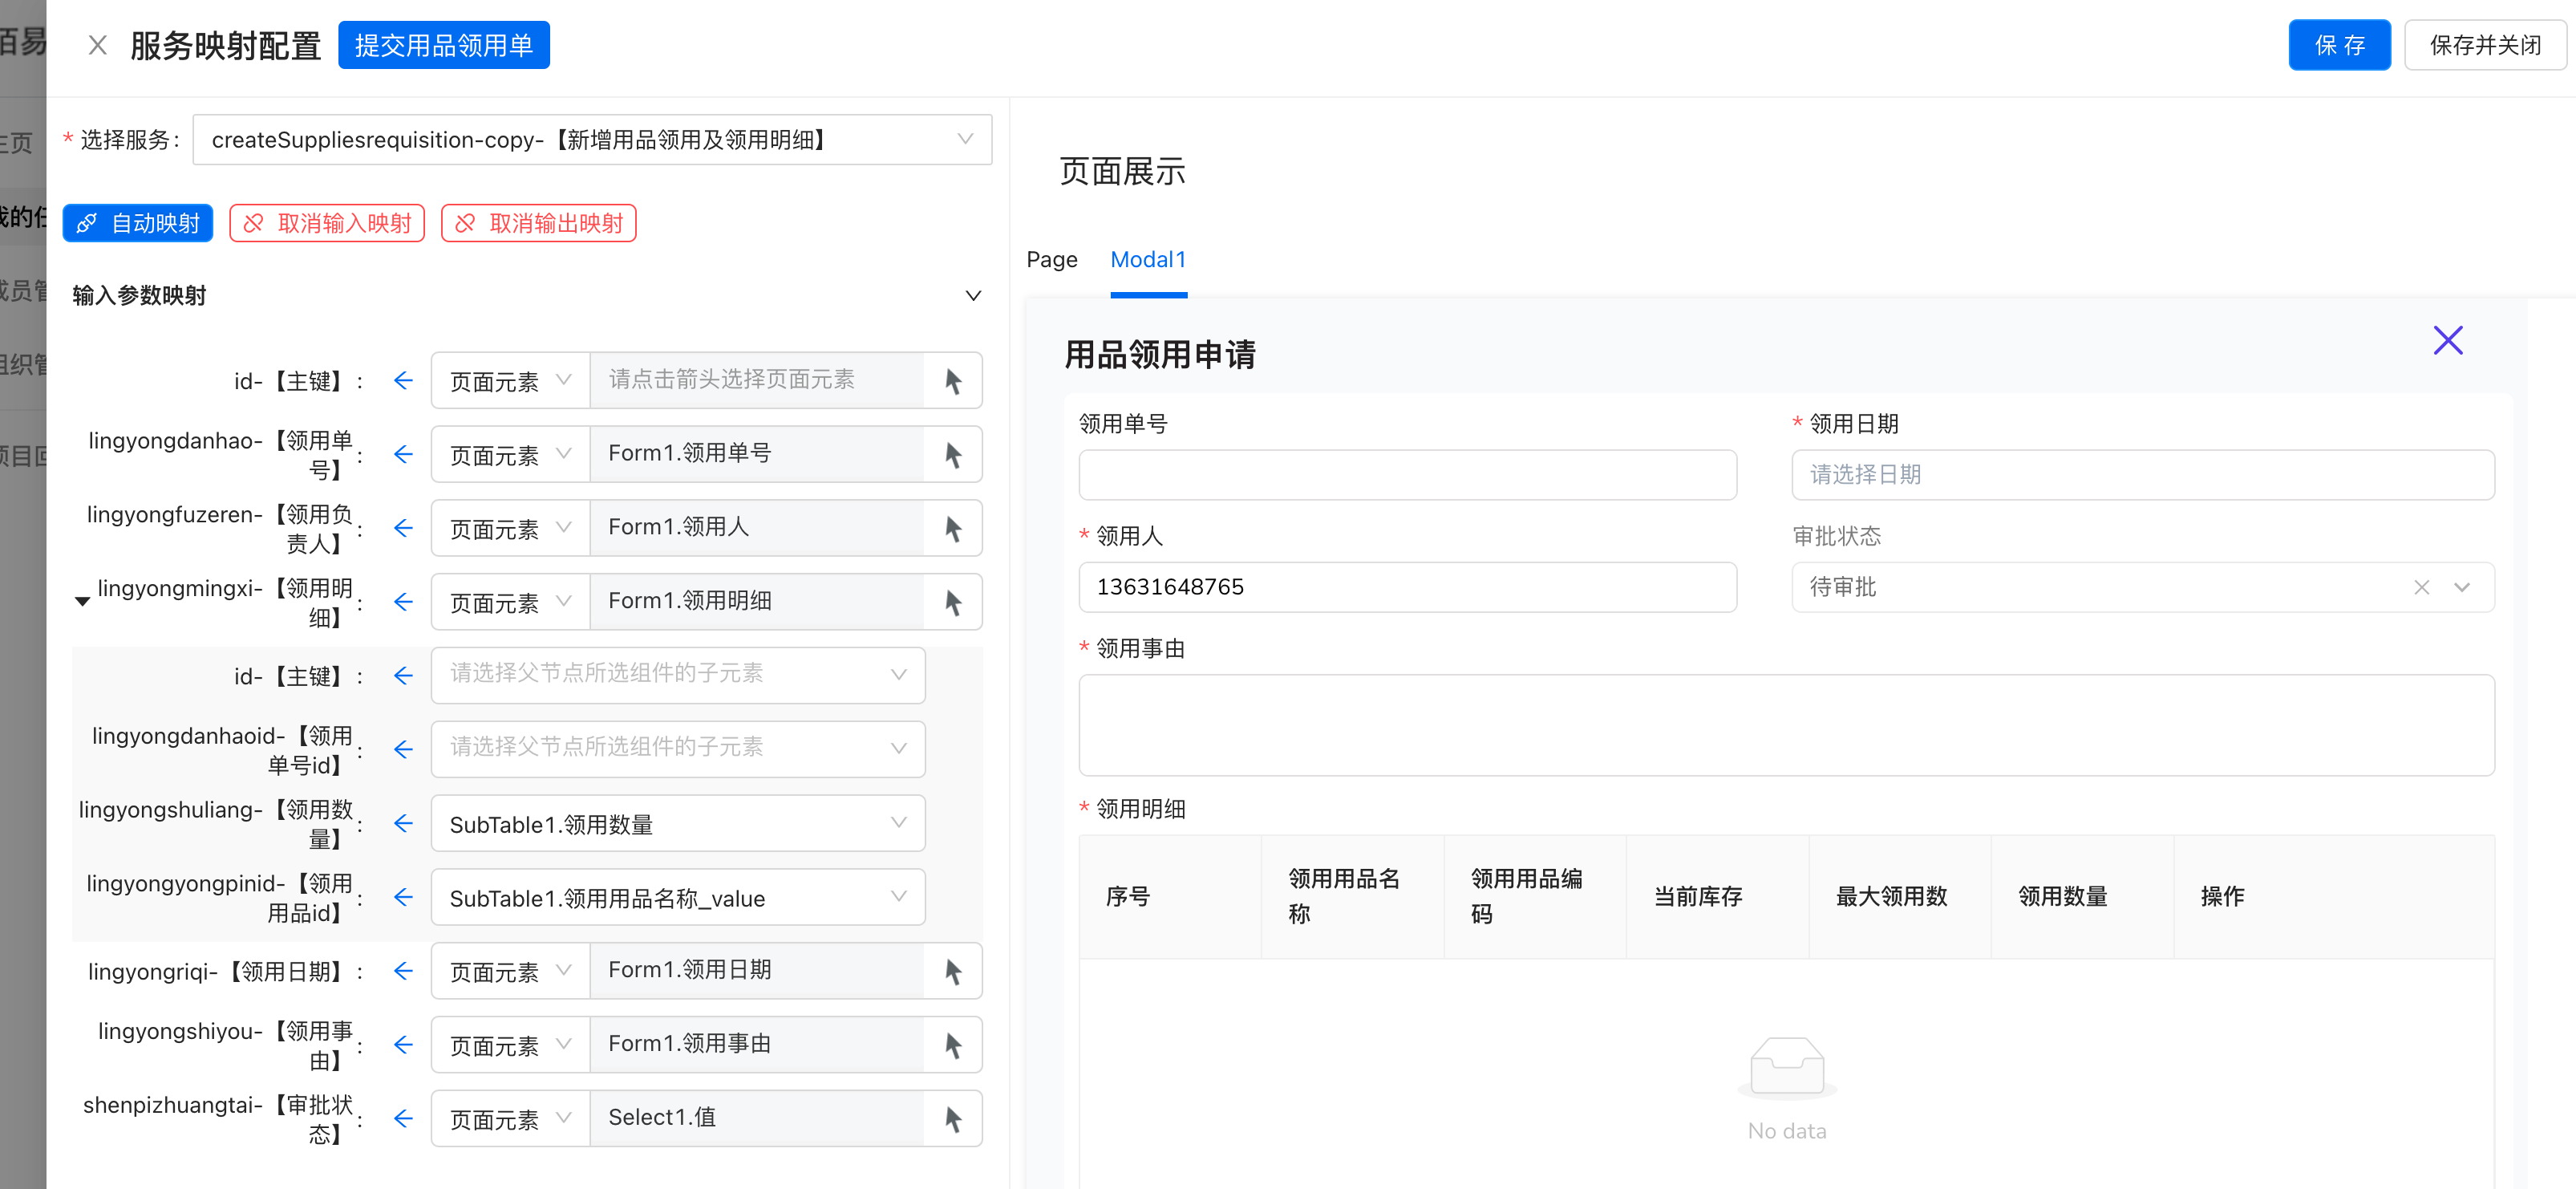
Task: Click the 保存 button
Action: tap(2339, 45)
